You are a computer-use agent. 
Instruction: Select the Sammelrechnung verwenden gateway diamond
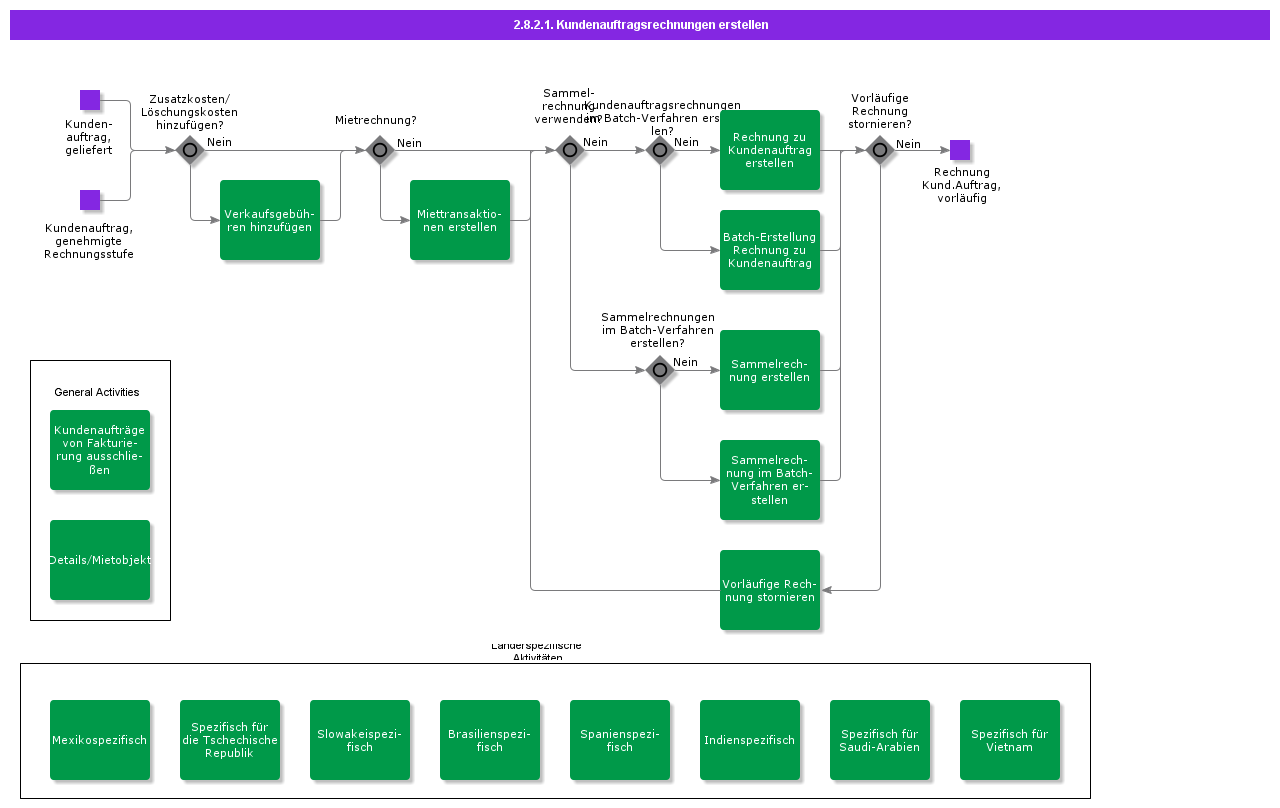pos(570,150)
